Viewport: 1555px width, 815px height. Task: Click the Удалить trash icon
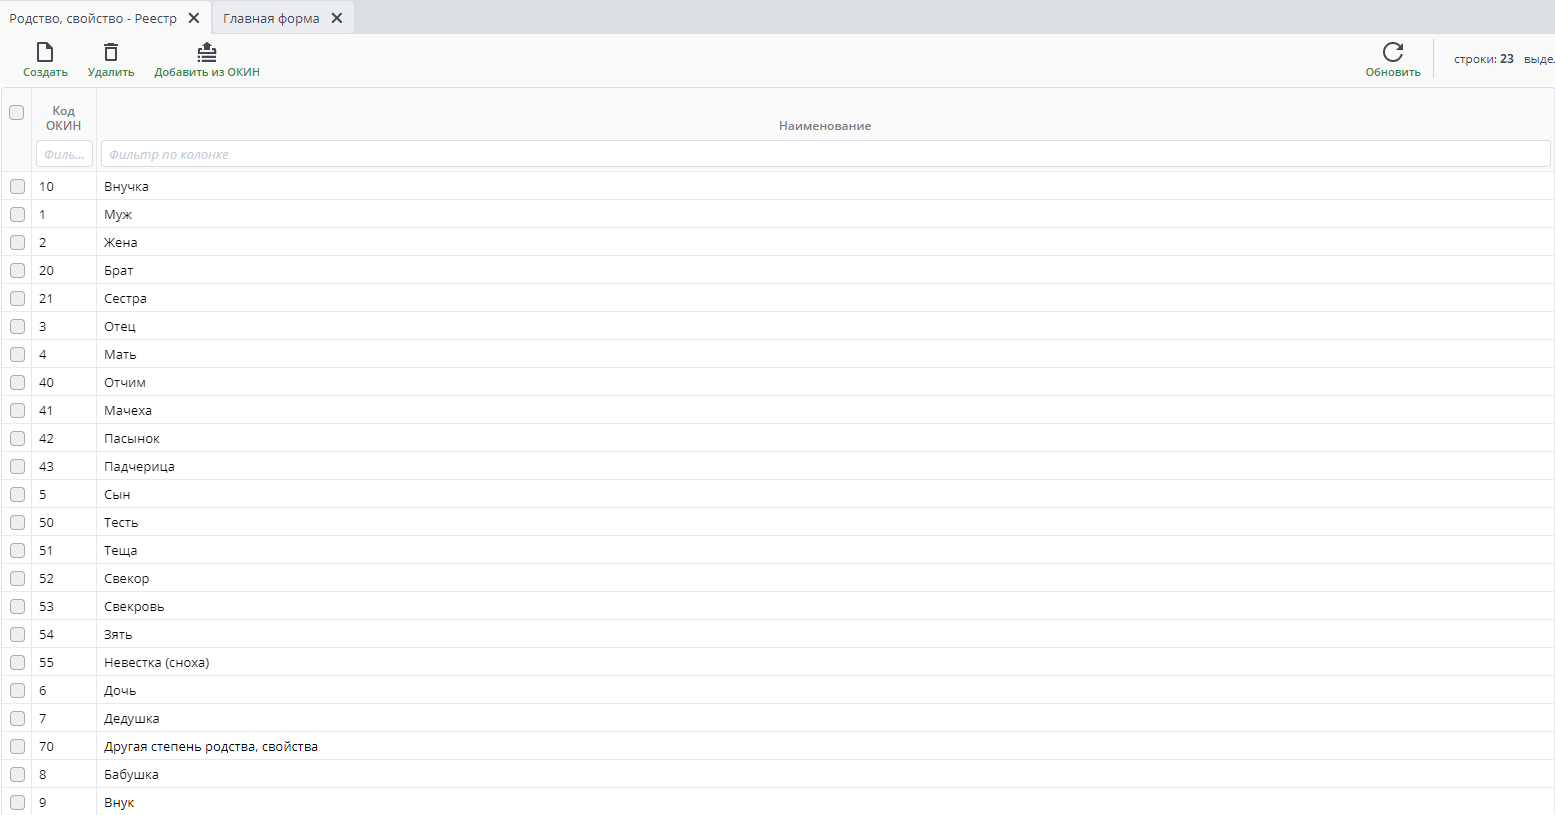click(111, 52)
